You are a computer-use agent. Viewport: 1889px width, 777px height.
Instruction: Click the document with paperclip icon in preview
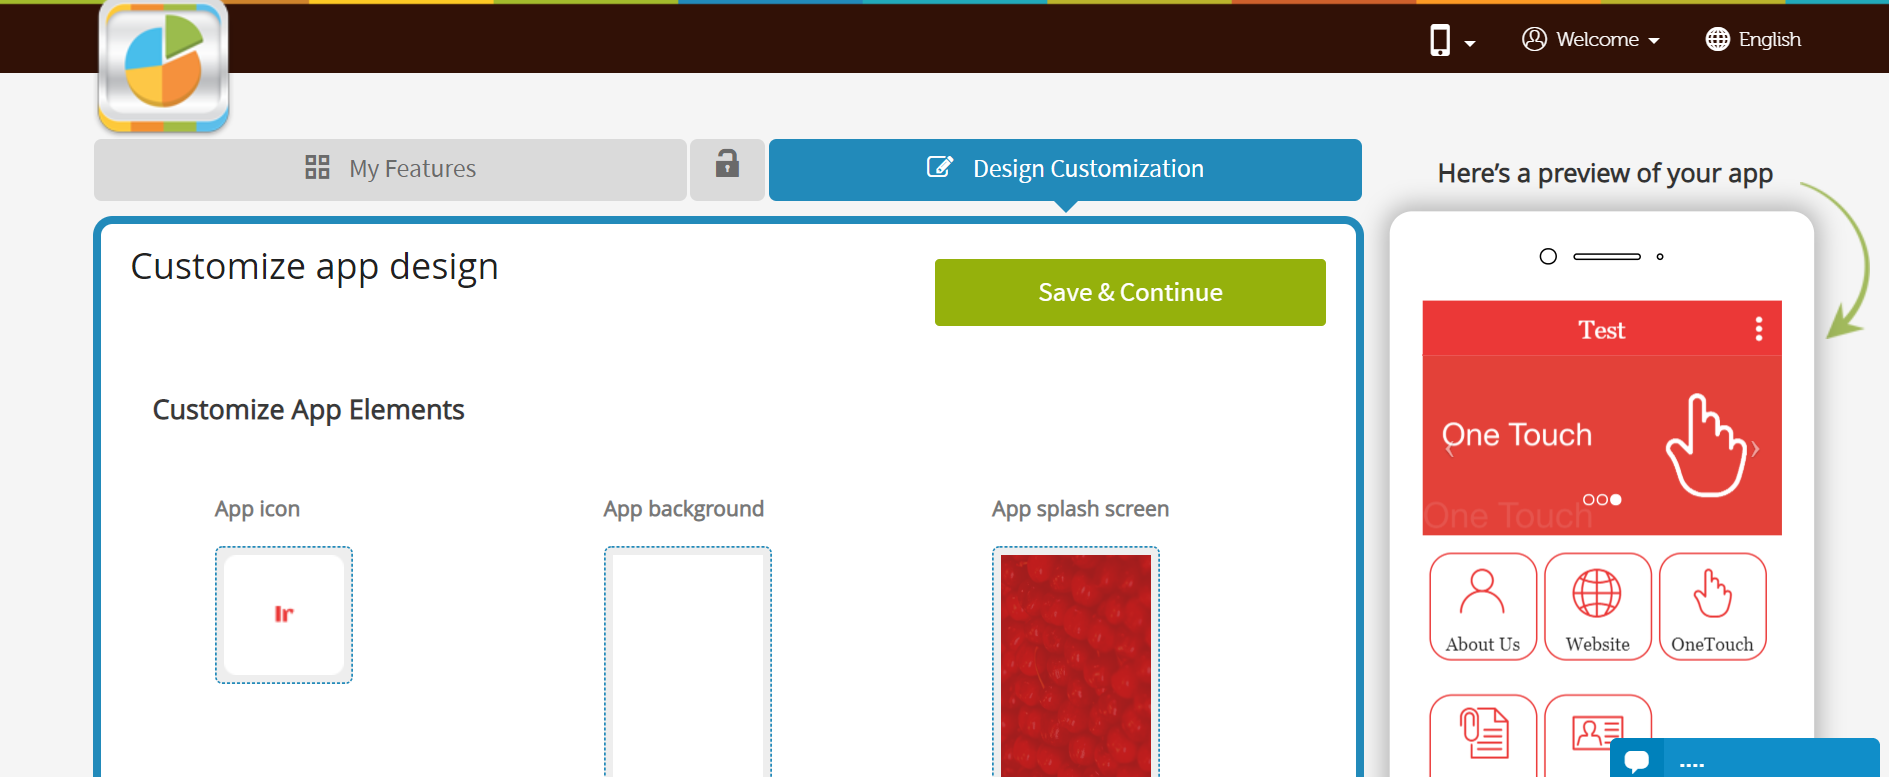(x=1483, y=733)
